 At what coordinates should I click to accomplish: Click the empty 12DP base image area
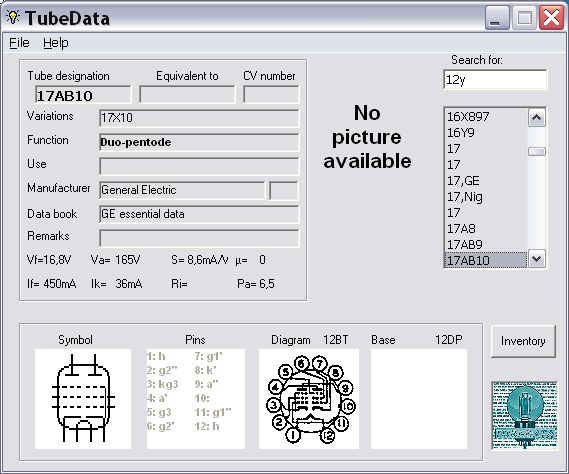[419, 399]
